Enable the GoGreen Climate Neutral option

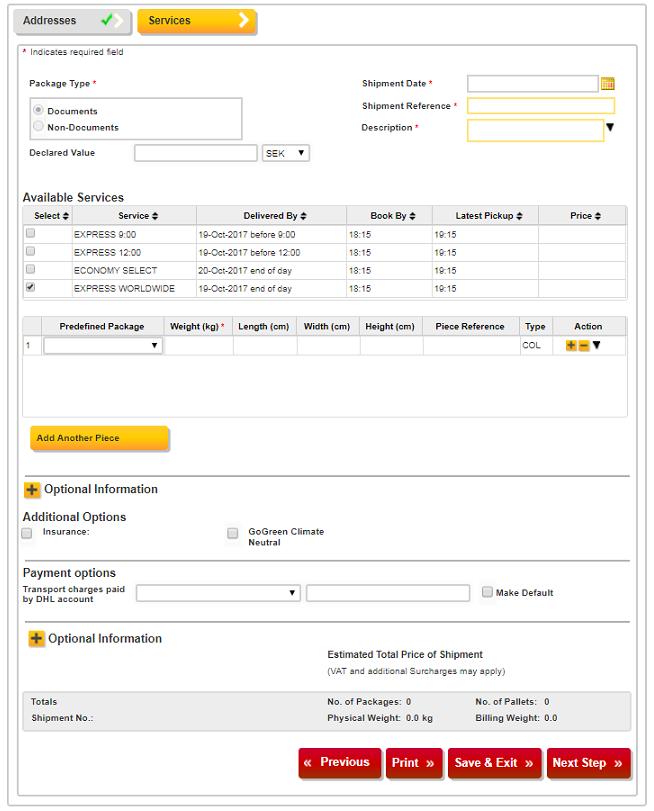pyautogui.click(x=233, y=533)
